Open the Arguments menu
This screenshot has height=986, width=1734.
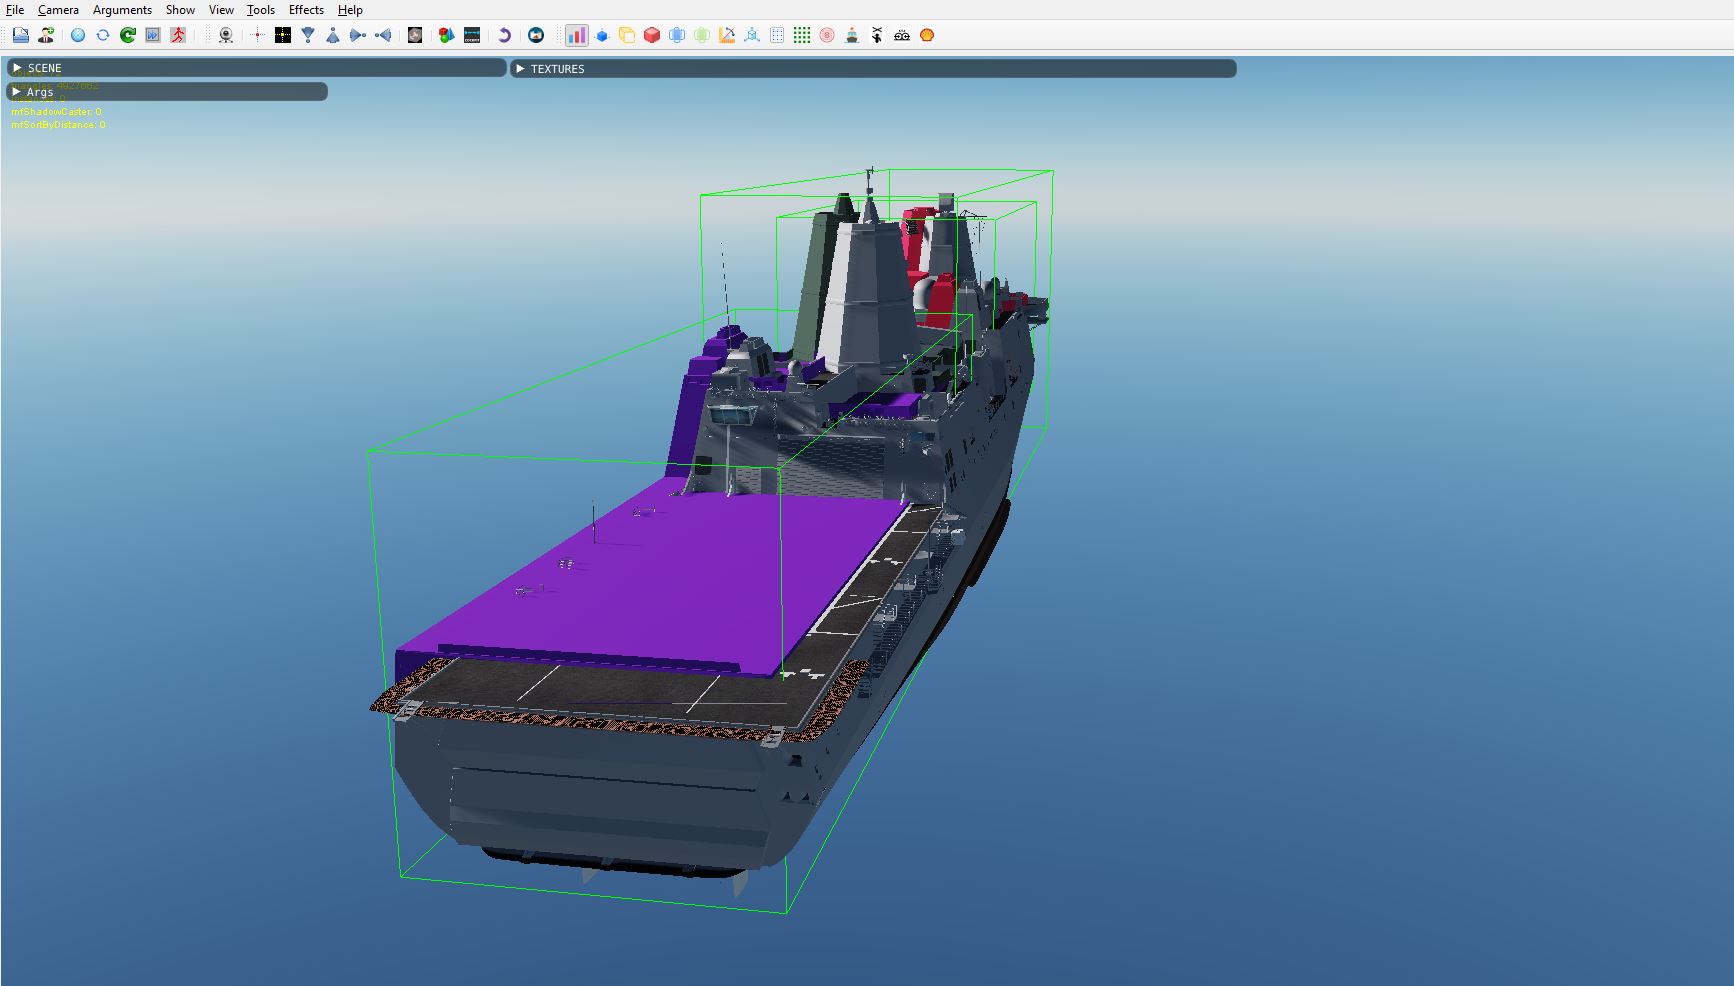coord(122,10)
